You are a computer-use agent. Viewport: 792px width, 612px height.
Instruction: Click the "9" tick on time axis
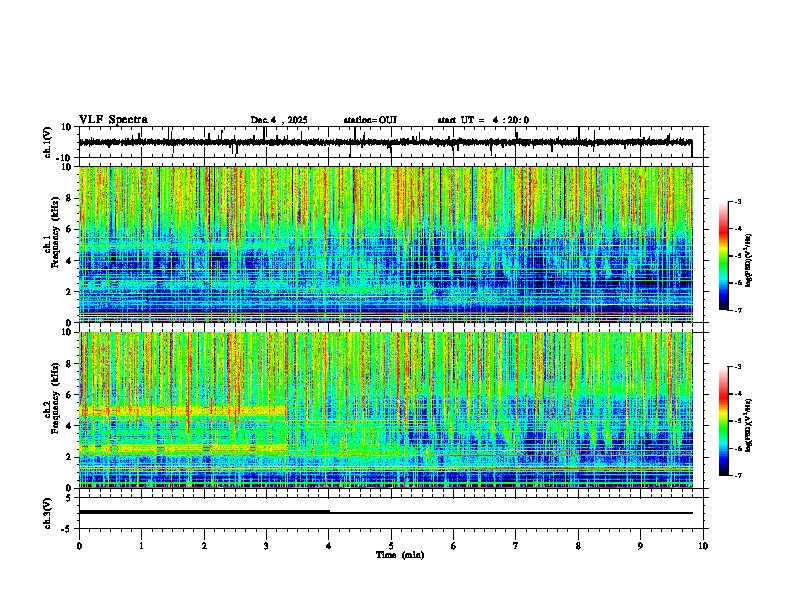tap(640, 546)
